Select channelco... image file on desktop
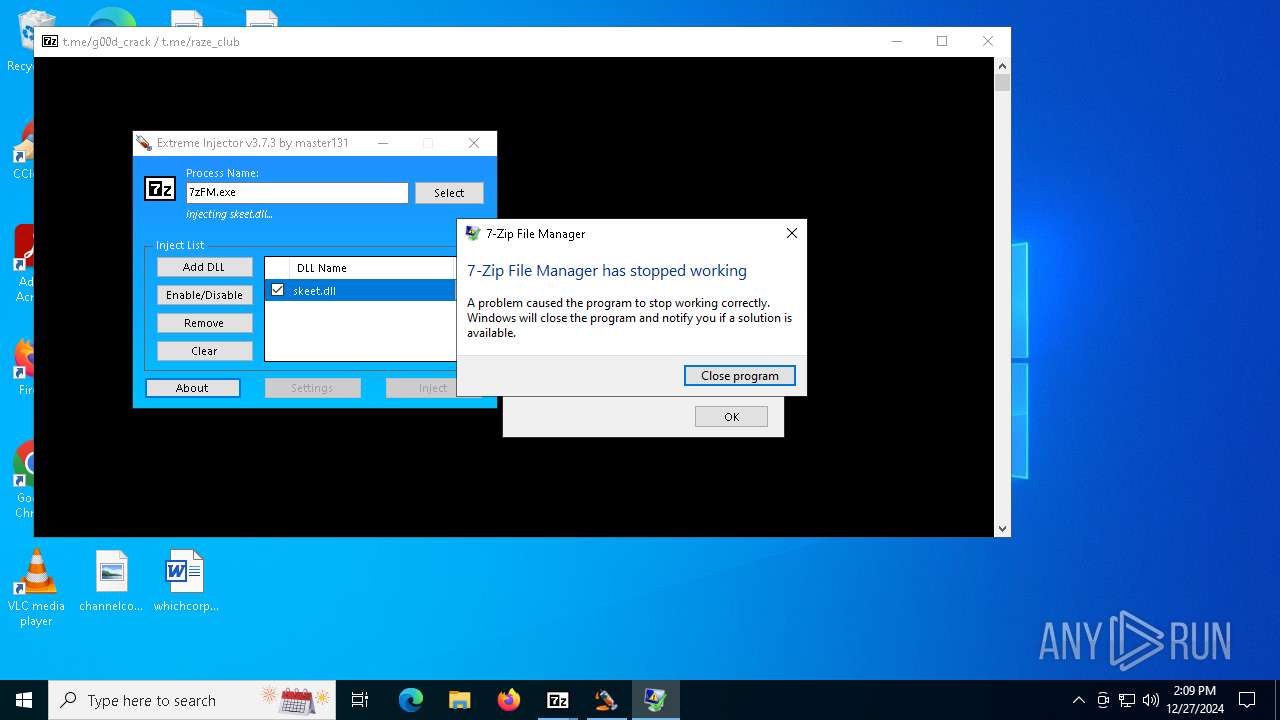The image size is (1280, 720). pyautogui.click(x=111, y=581)
